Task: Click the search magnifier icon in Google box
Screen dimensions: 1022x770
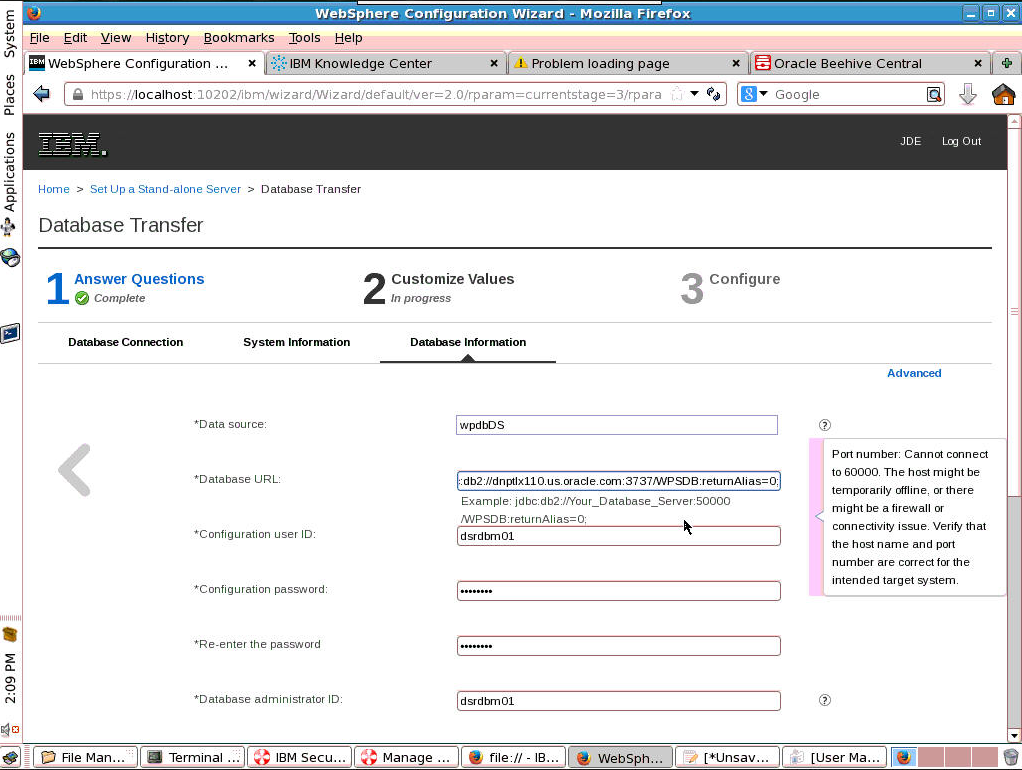Action: coord(933,94)
